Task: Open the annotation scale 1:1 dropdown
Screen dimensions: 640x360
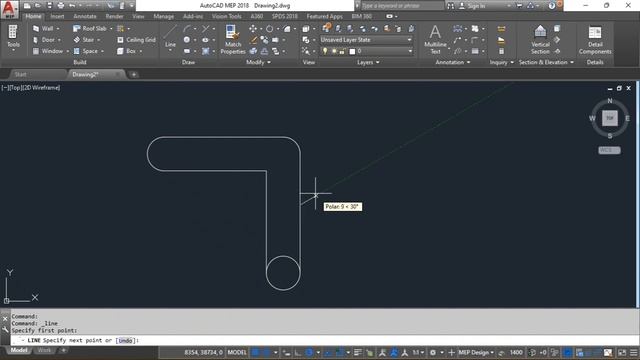Action: [418, 353]
